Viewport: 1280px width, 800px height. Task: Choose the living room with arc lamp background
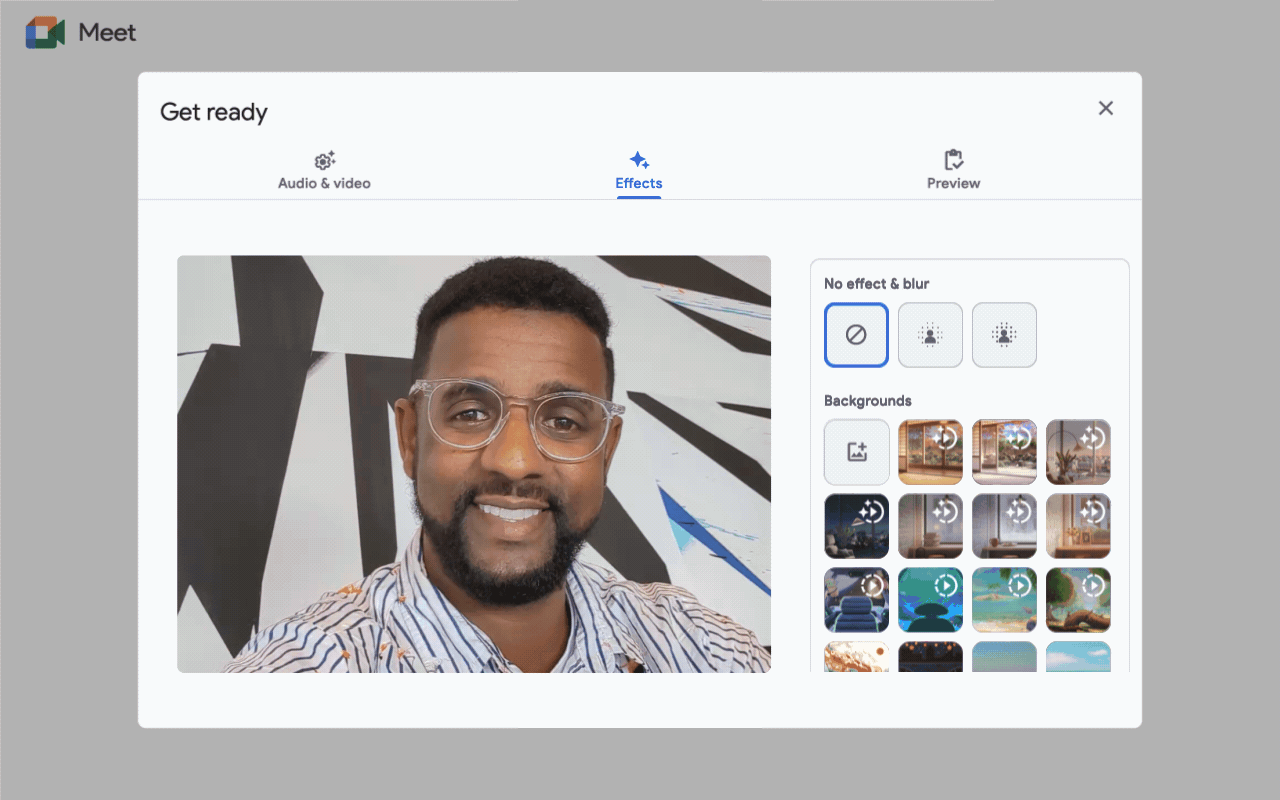pyautogui.click(x=1078, y=452)
